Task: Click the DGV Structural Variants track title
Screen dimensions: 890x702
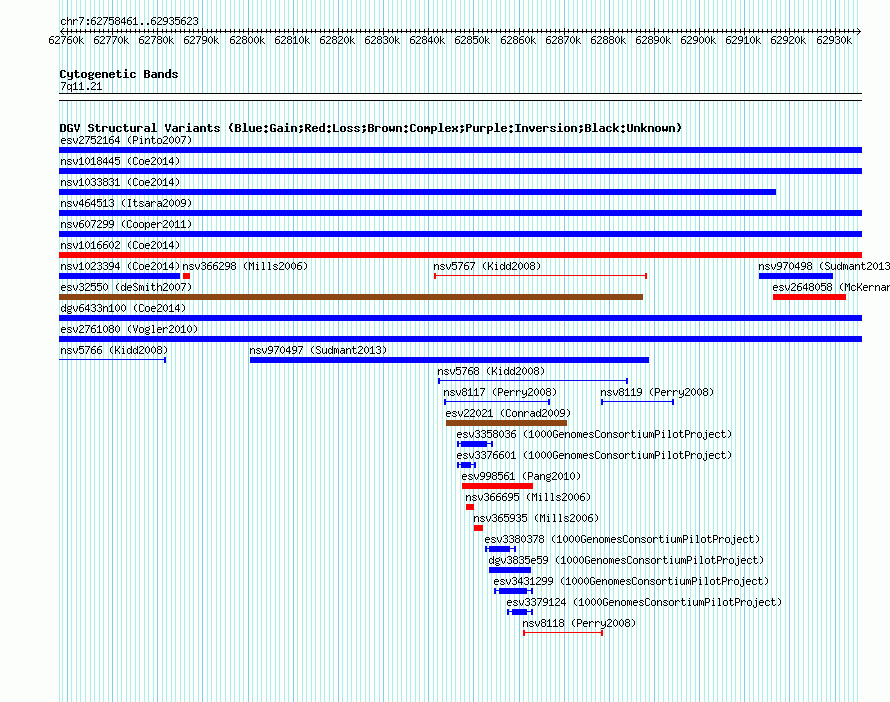Action: tap(371, 128)
